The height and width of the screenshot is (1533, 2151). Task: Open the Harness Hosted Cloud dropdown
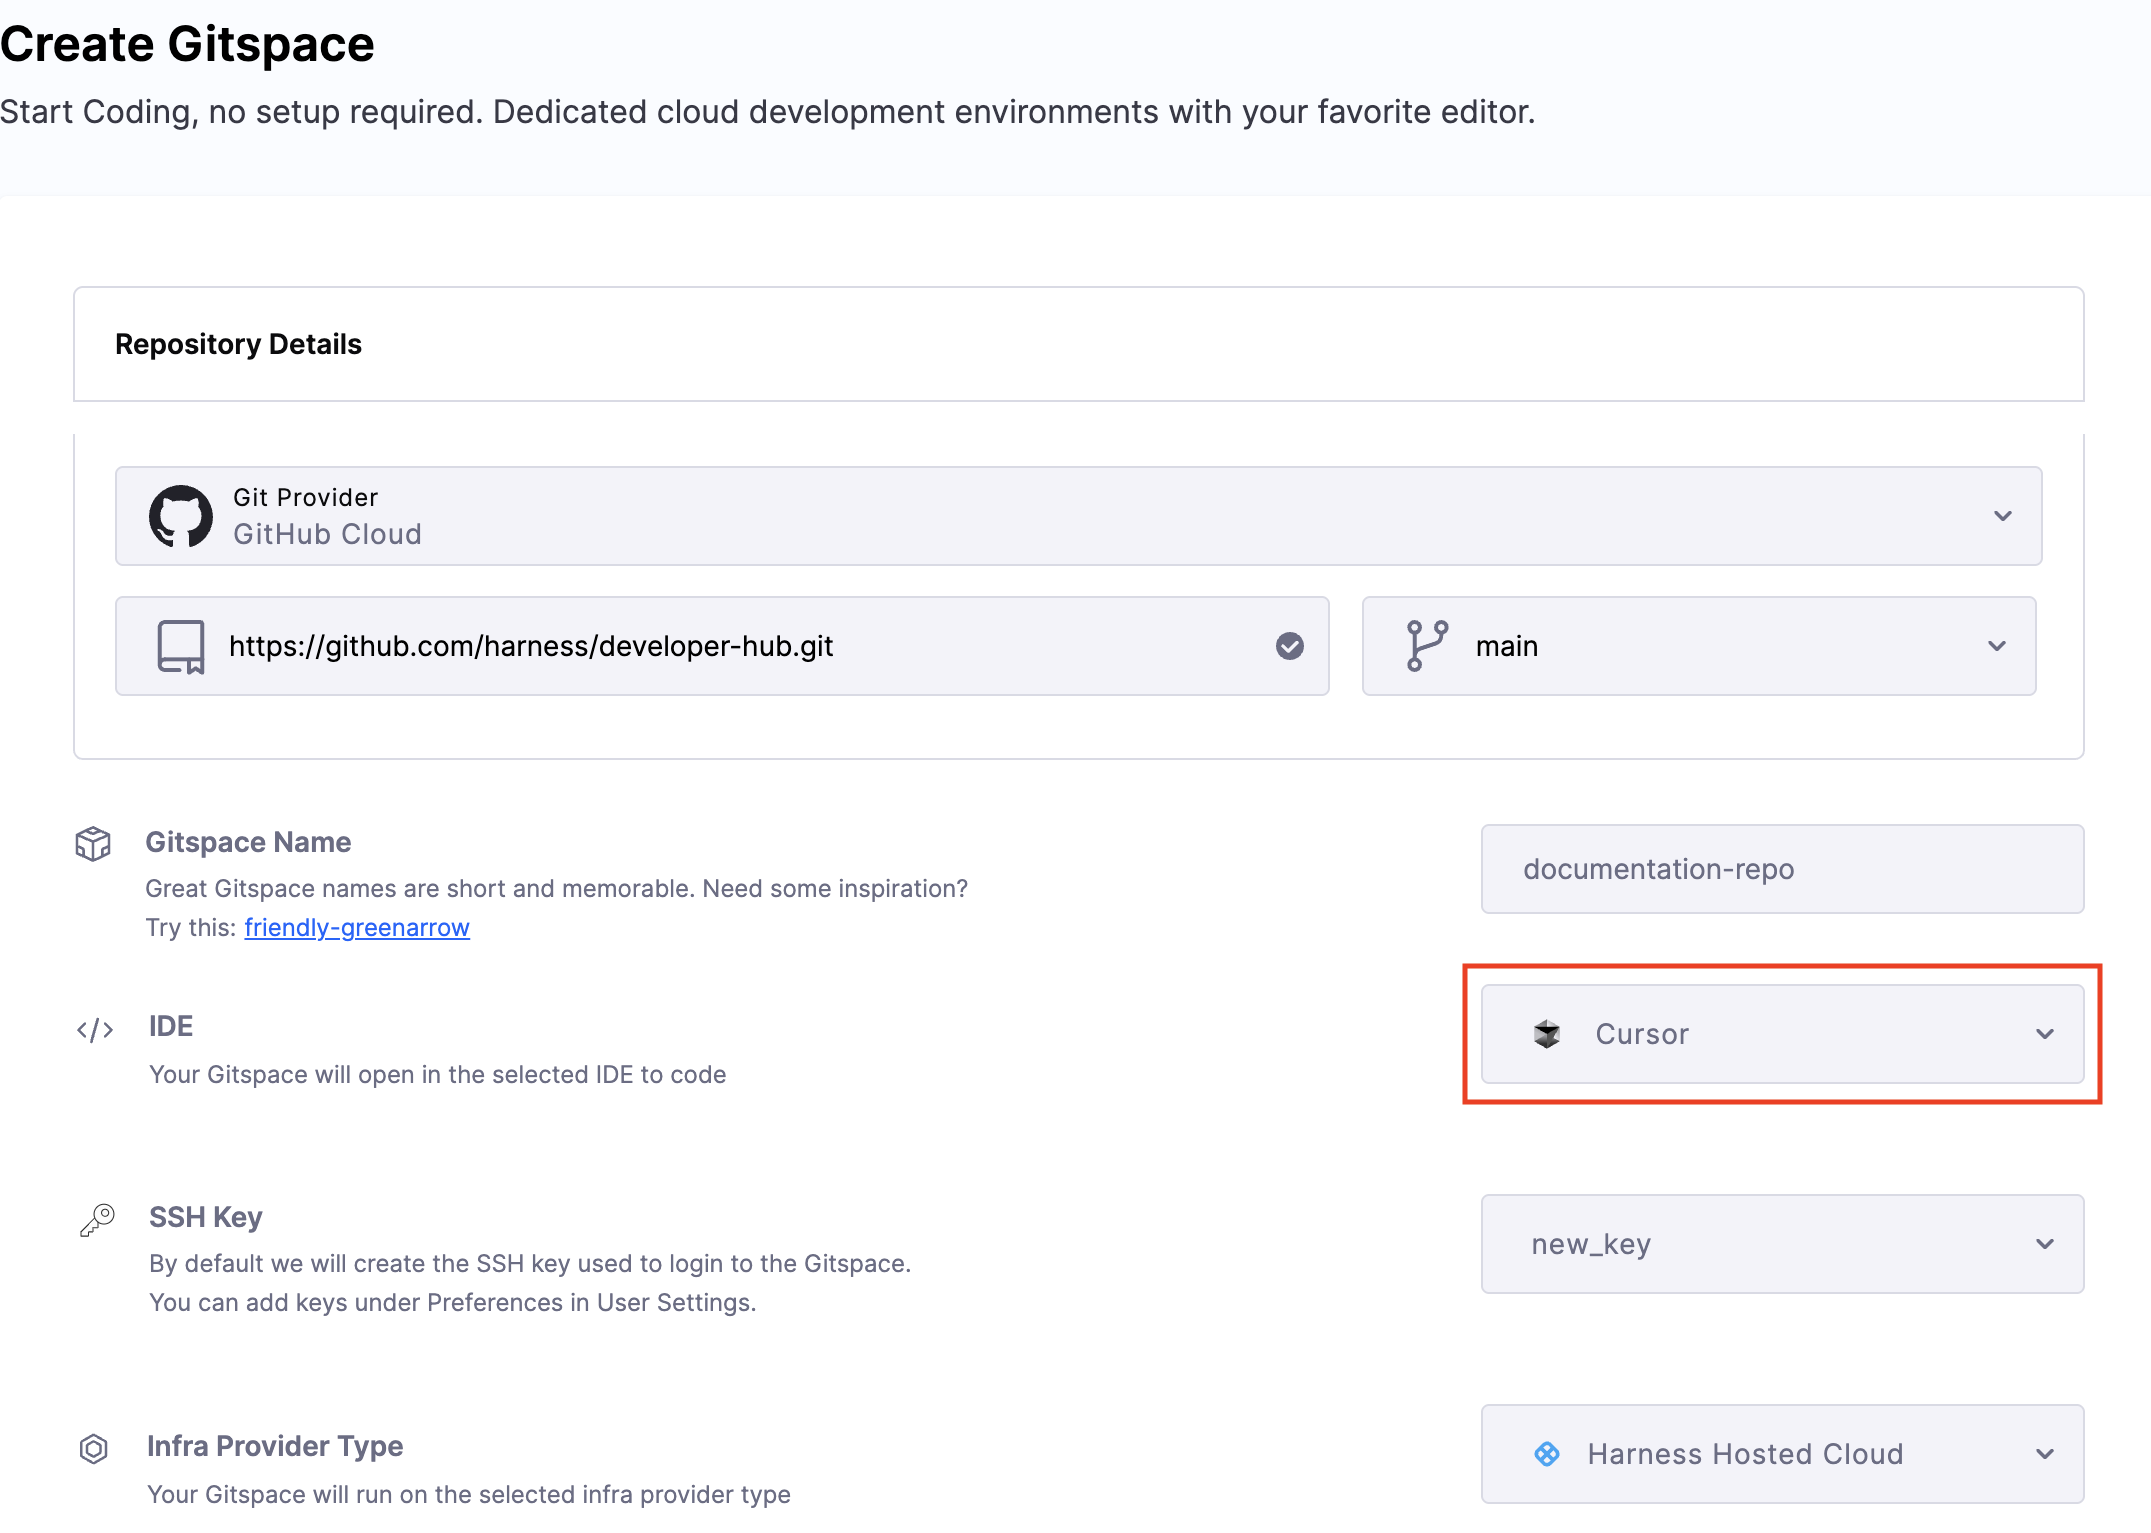2044,1454
